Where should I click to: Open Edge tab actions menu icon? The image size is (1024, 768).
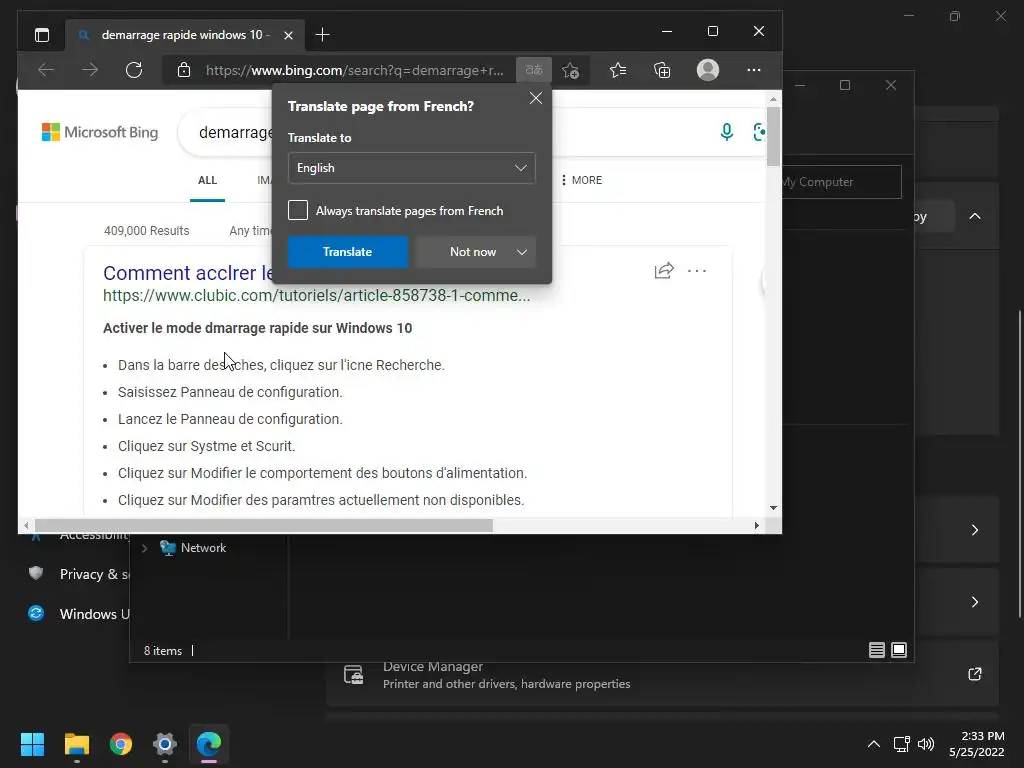[42, 35]
